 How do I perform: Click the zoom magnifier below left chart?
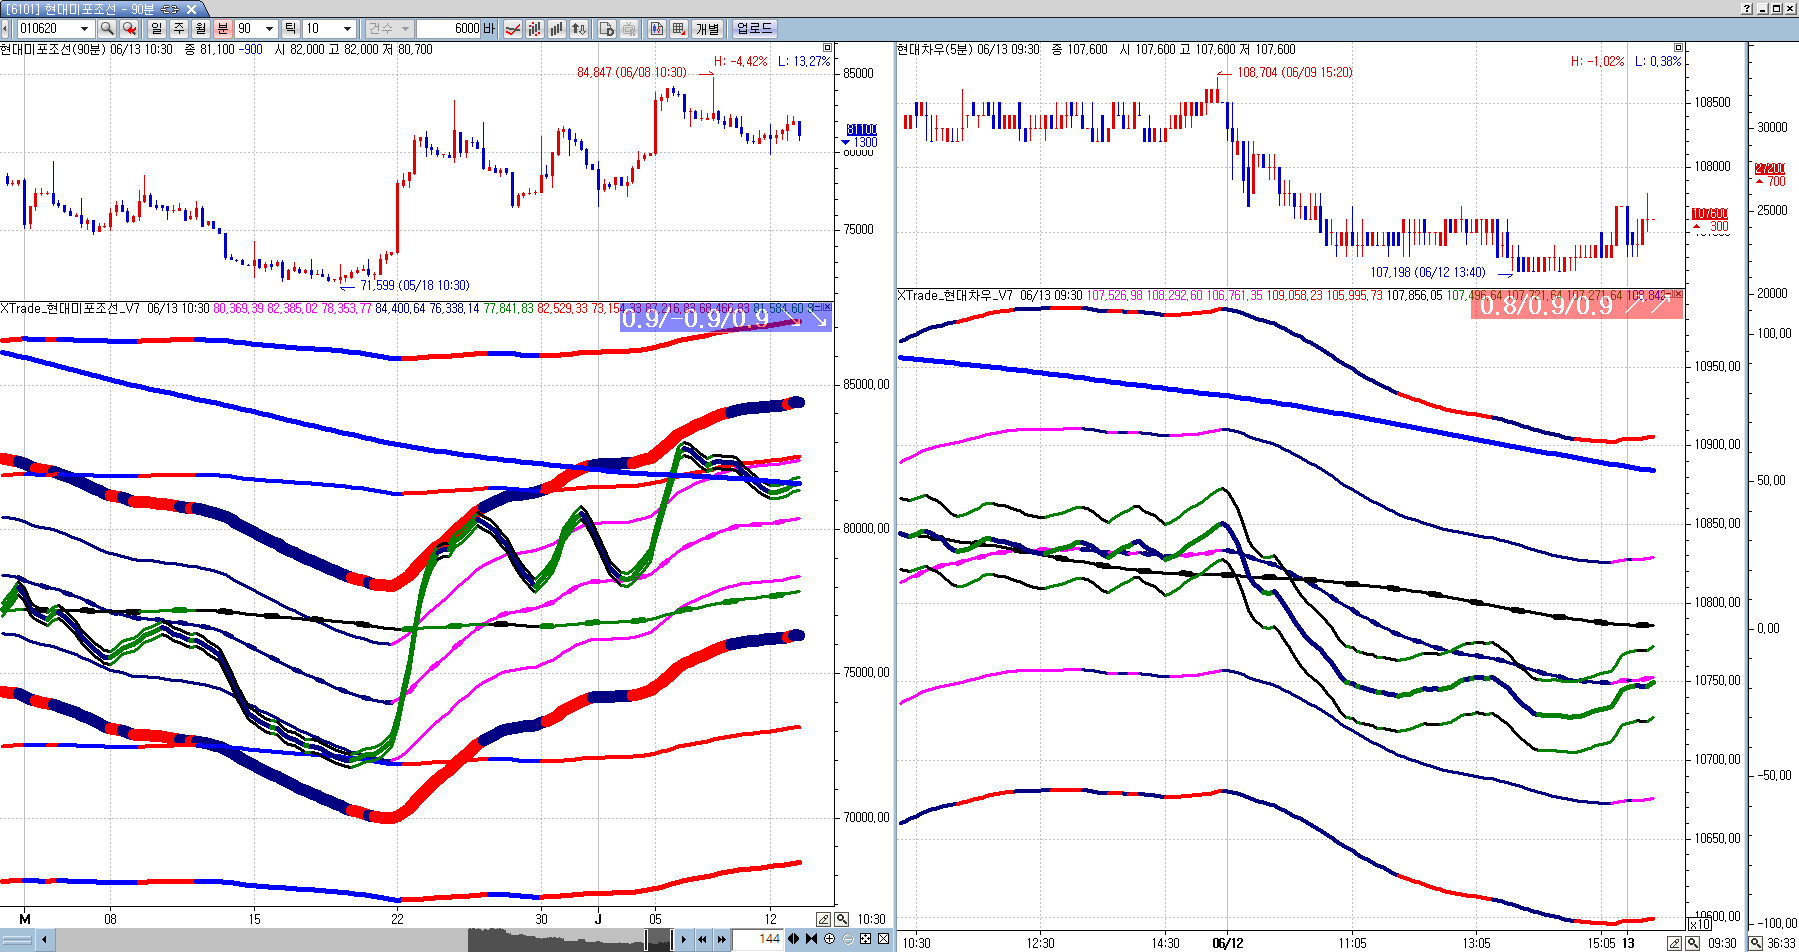(842, 919)
